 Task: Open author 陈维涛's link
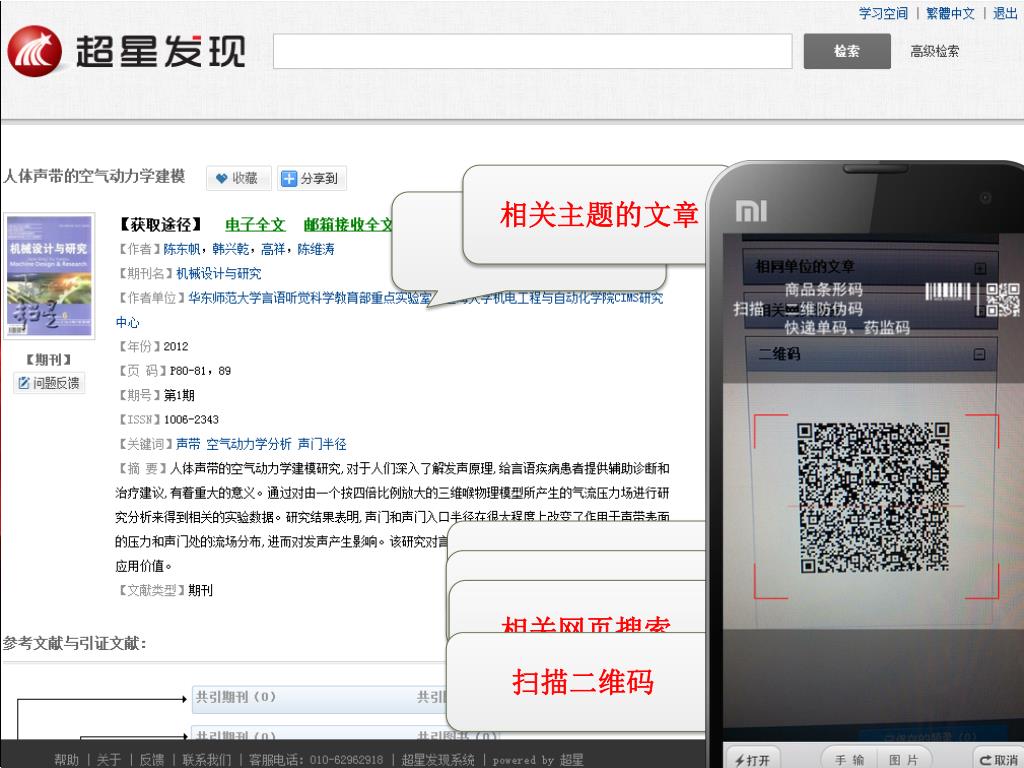[x=316, y=249]
